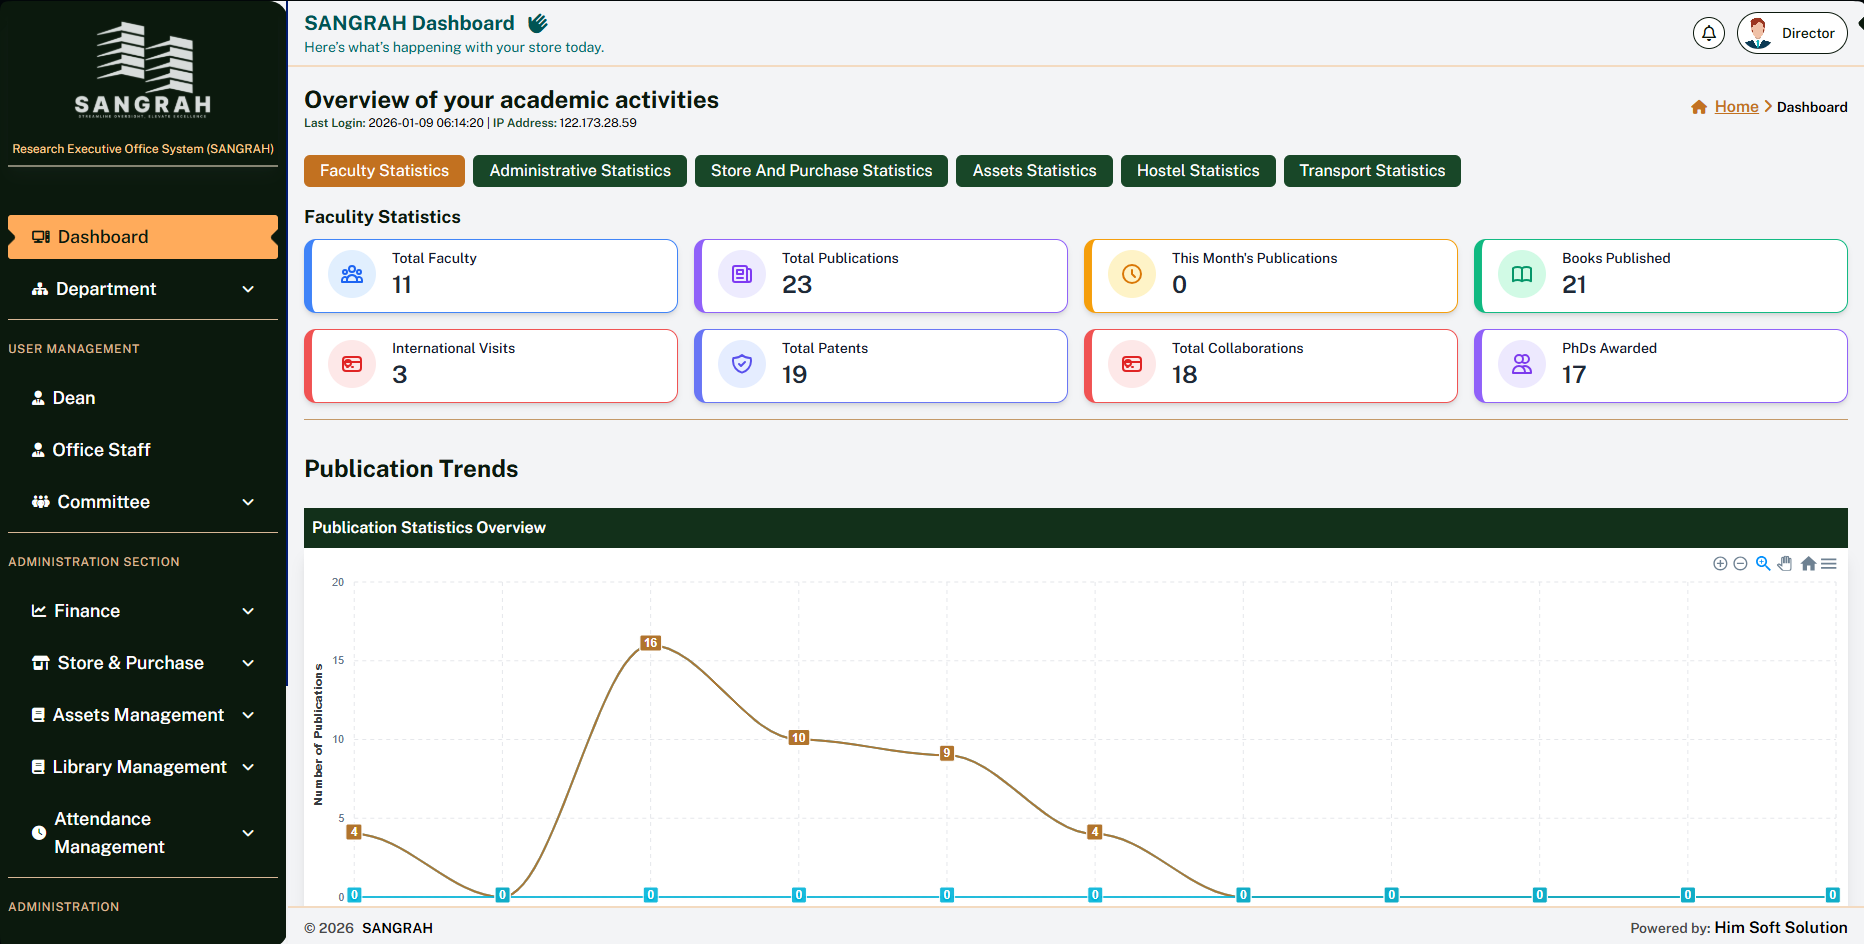Viewport: 1864px width, 944px height.
Task: Toggle selection zoom magnifier in chart toolbar
Action: pos(1763,564)
